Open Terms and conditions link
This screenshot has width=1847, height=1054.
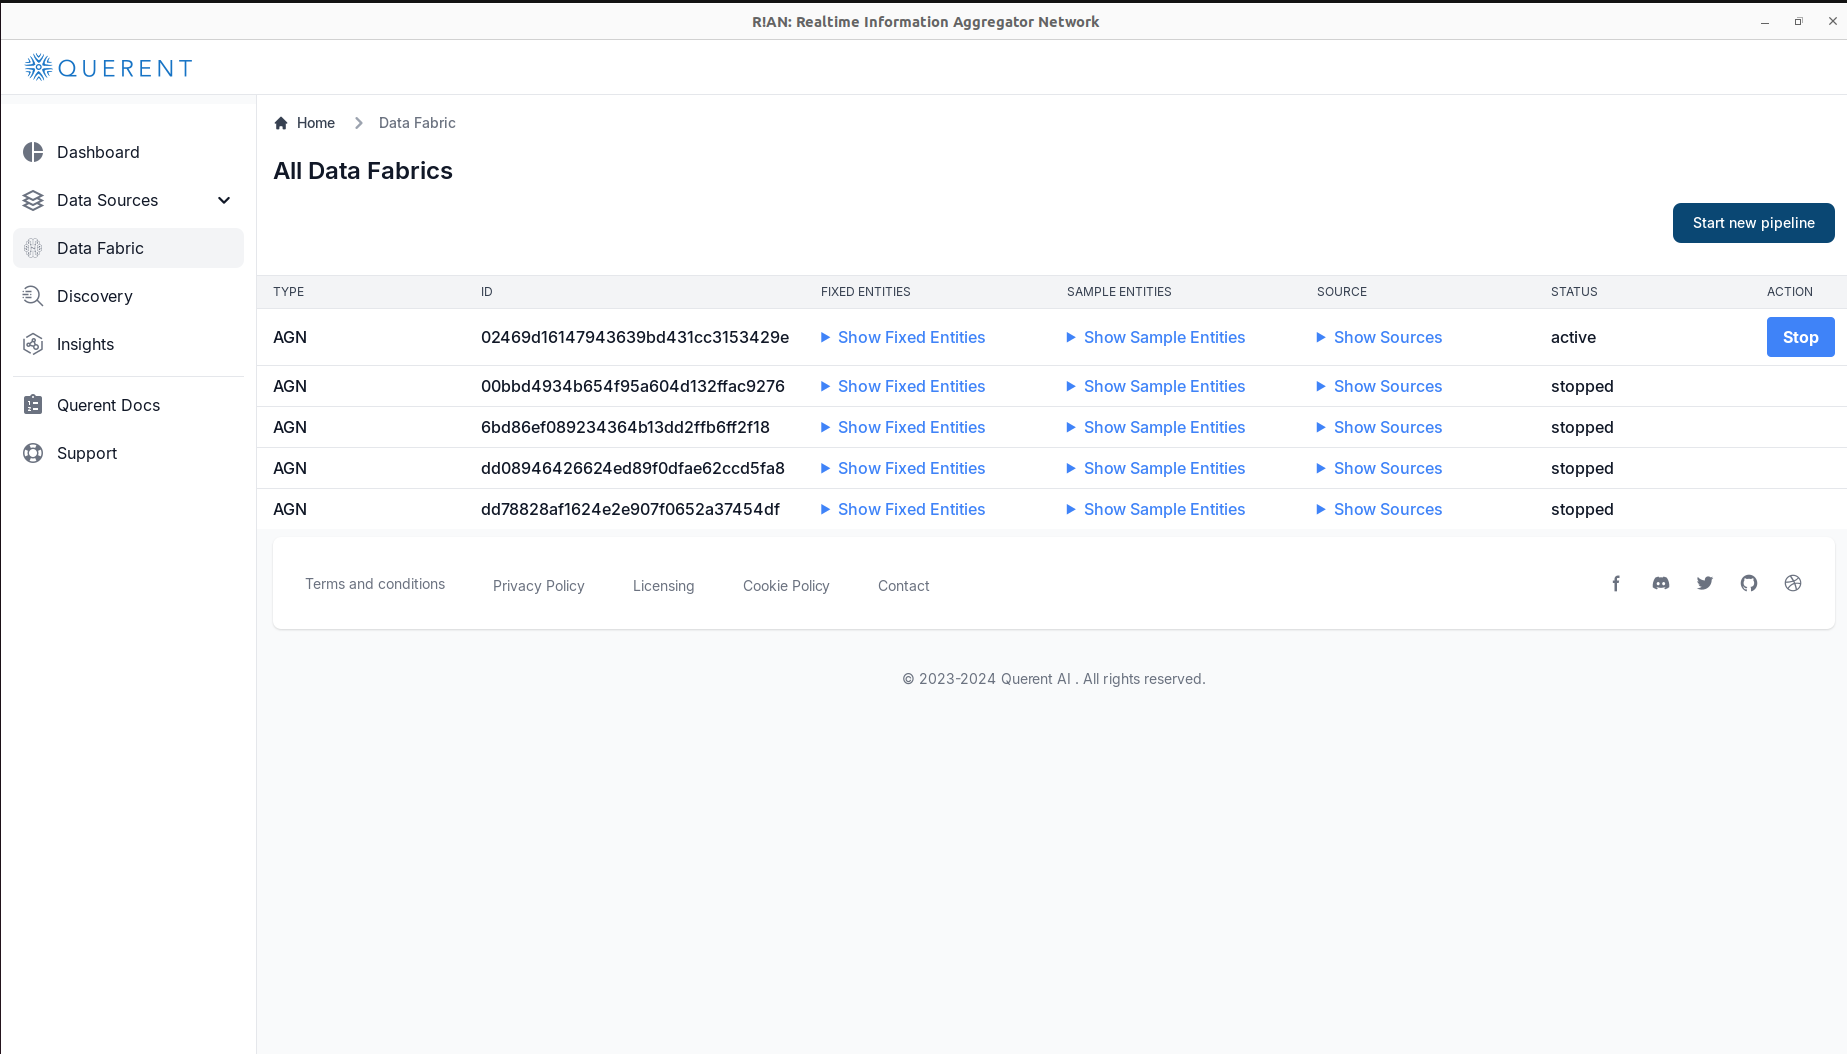pos(375,584)
